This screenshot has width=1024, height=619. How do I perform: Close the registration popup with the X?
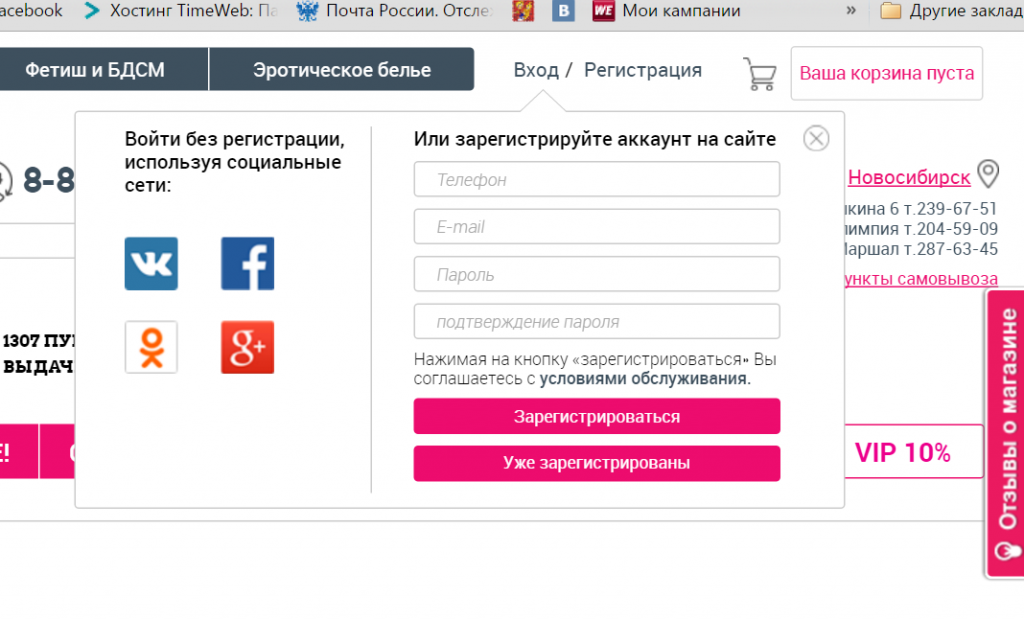pos(815,138)
